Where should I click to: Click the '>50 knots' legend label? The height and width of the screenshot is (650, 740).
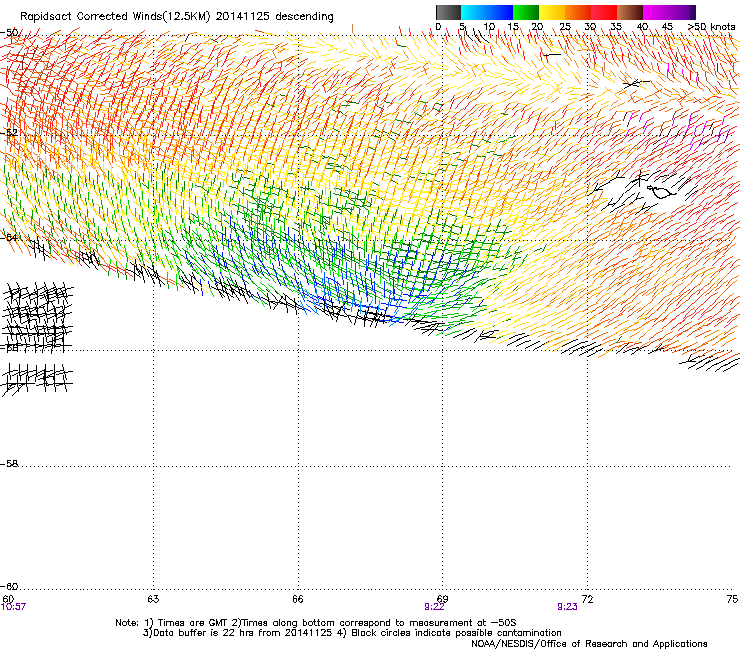click(711, 26)
